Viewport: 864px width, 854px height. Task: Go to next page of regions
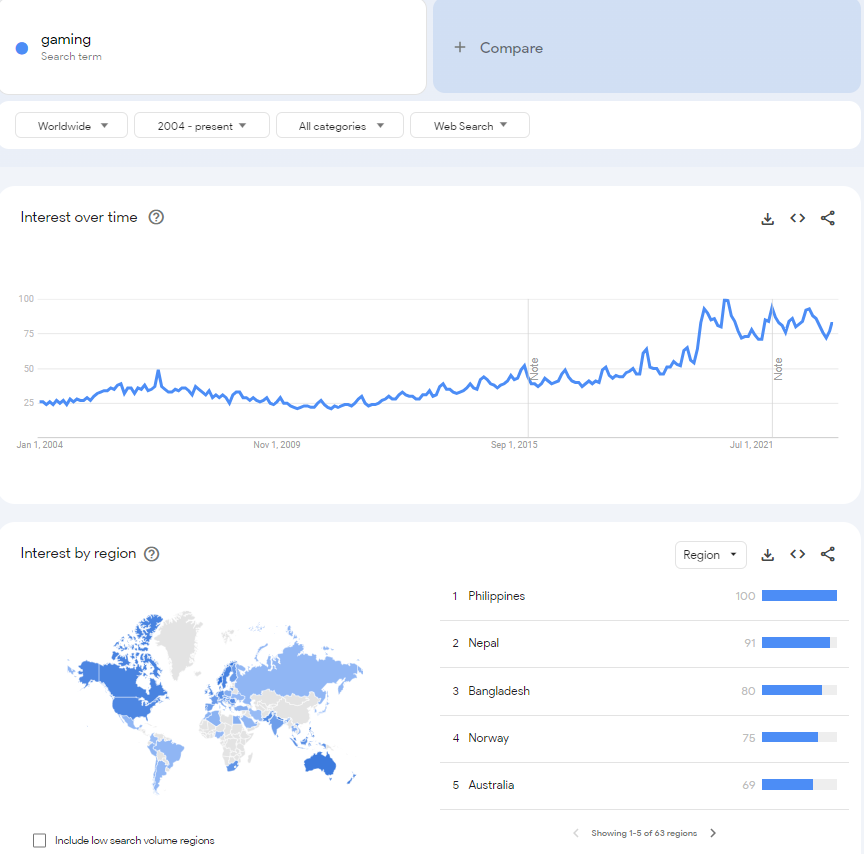pyautogui.click(x=713, y=833)
